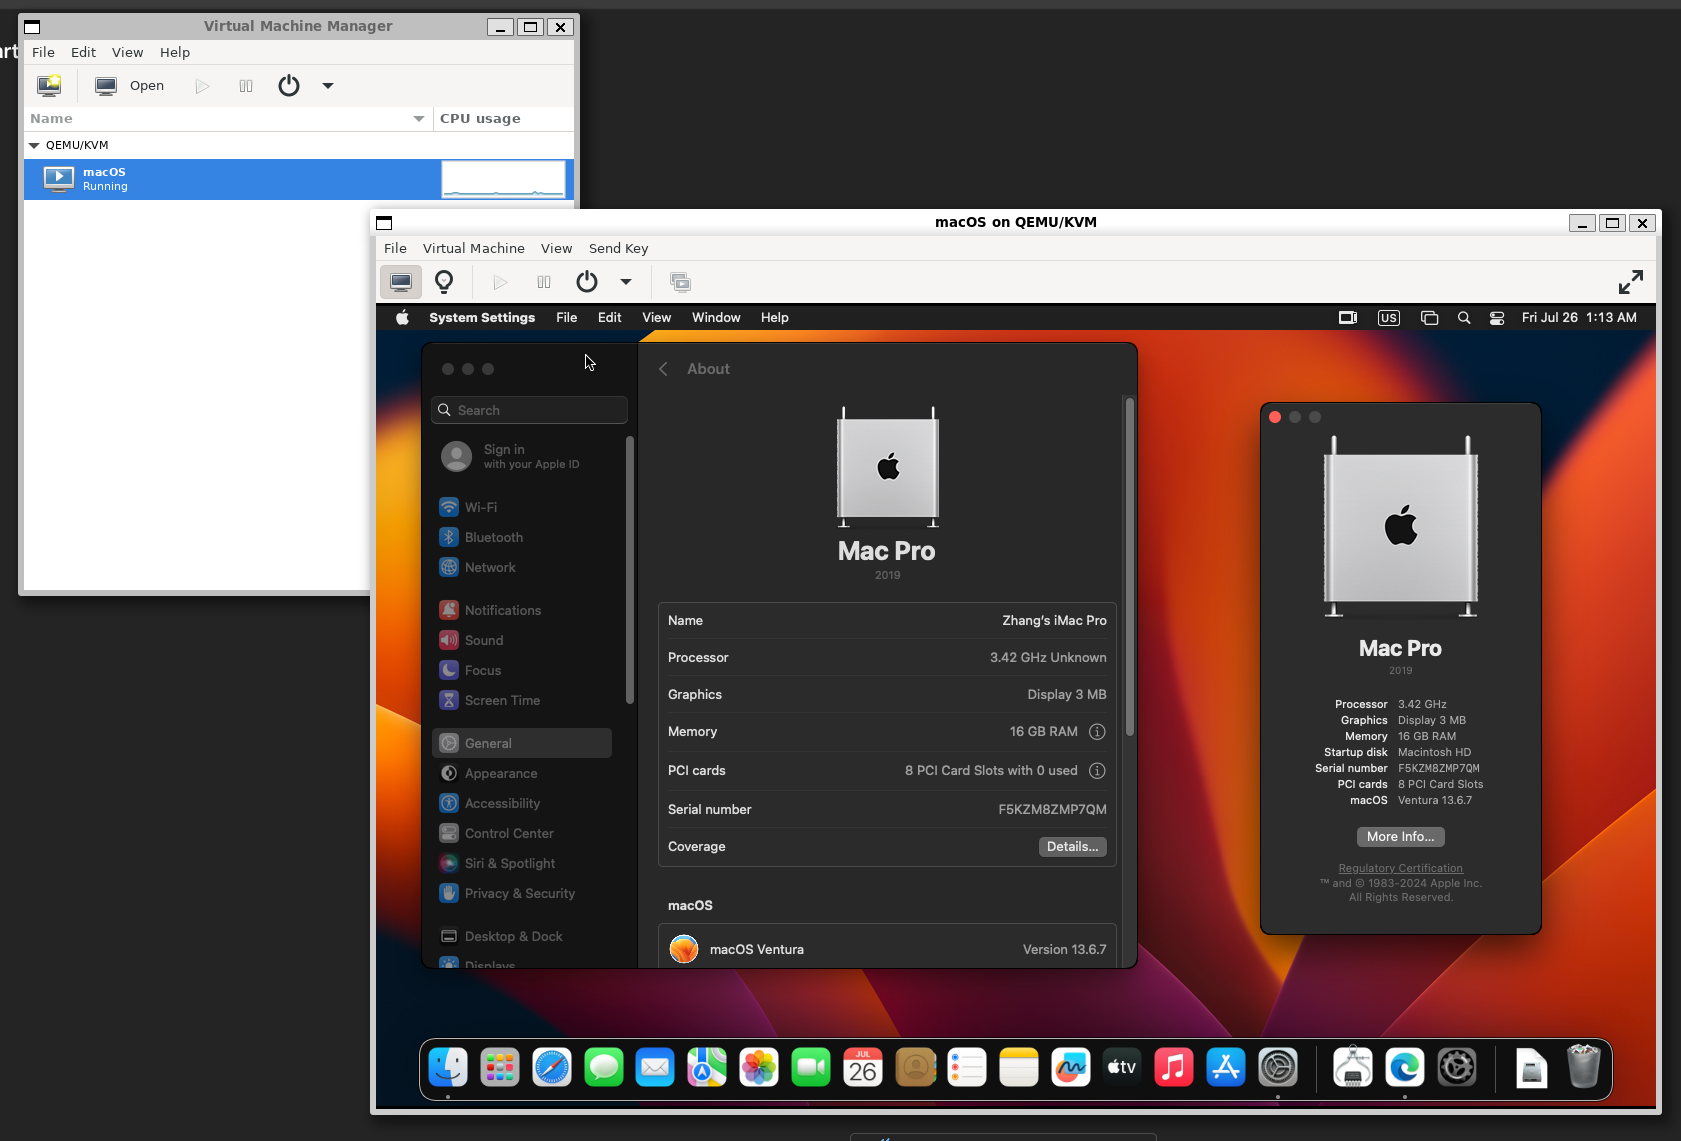
Task: Open the Window menu in System Settings
Action: [716, 318]
